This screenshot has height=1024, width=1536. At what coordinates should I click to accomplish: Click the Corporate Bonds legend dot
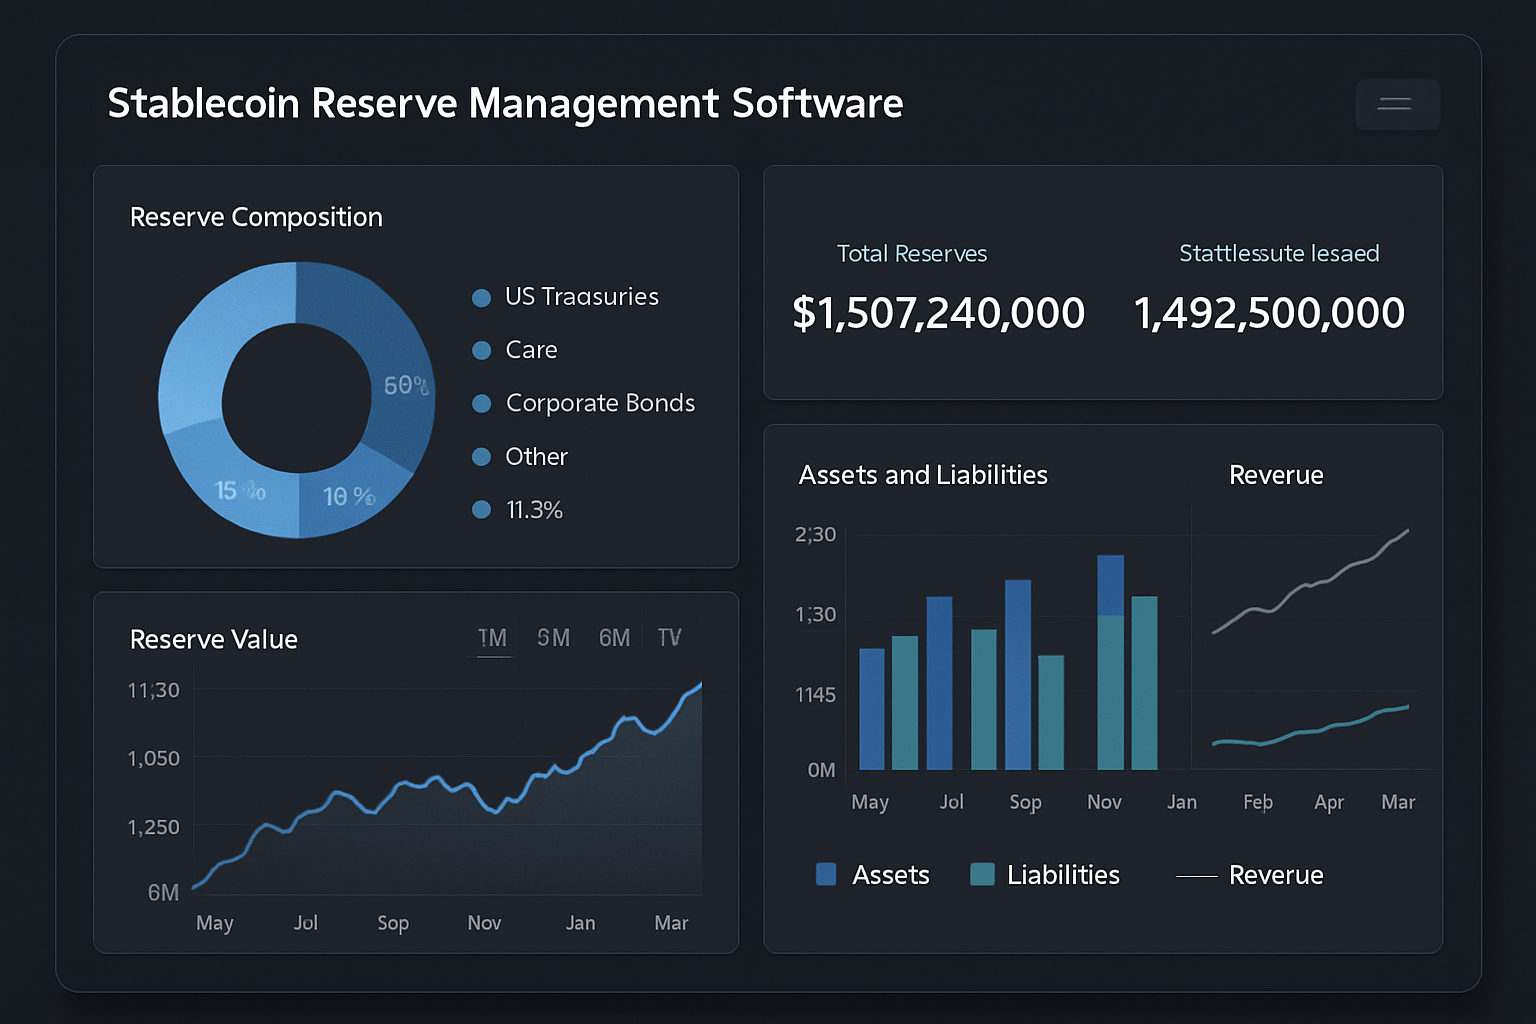(481, 403)
